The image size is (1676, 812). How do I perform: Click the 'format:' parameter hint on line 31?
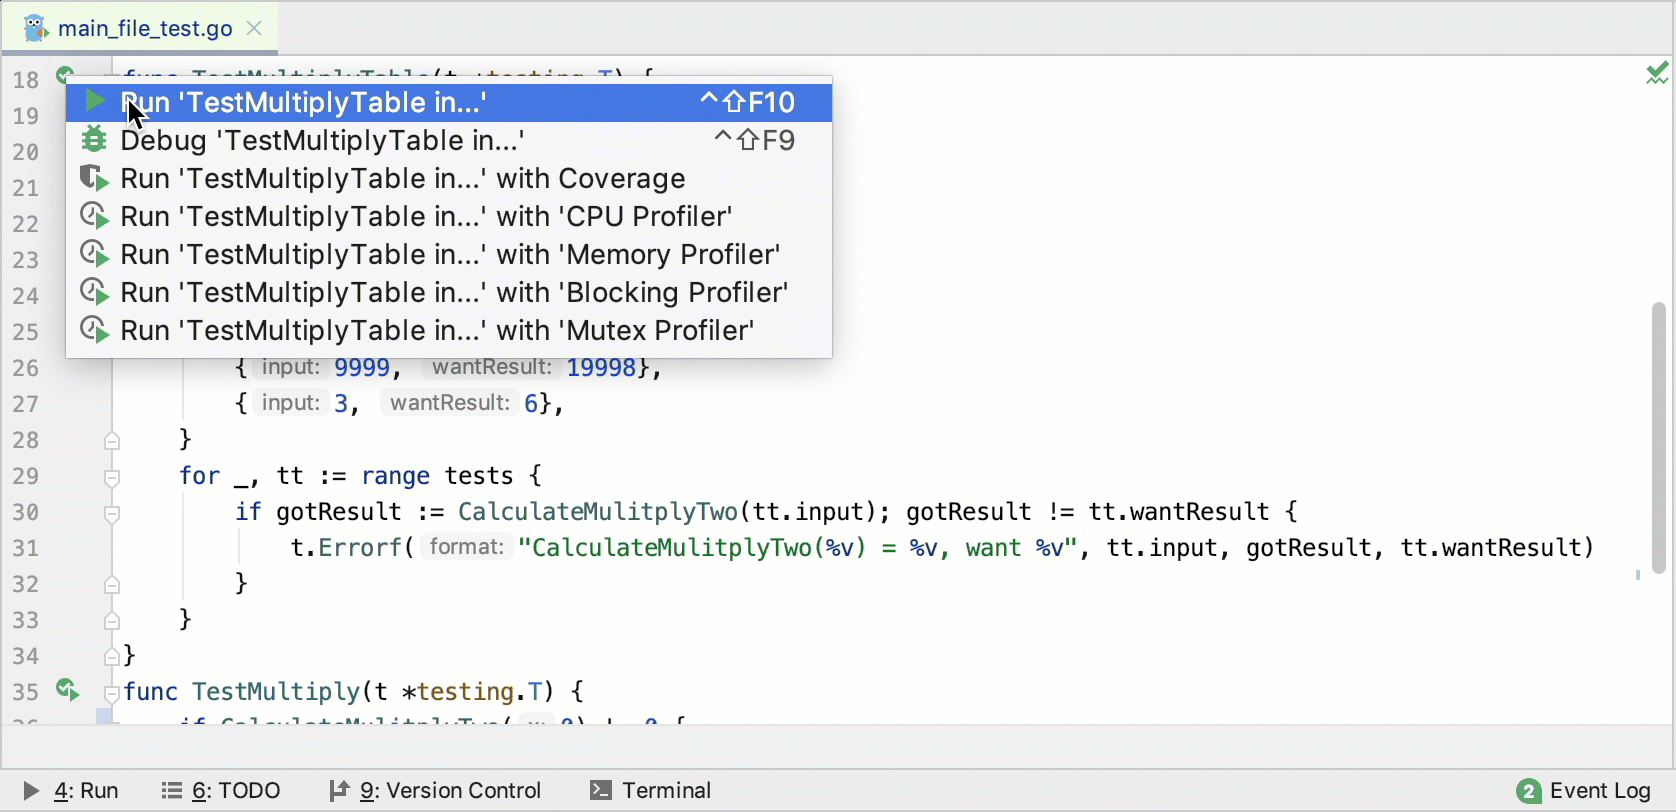(x=466, y=547)
